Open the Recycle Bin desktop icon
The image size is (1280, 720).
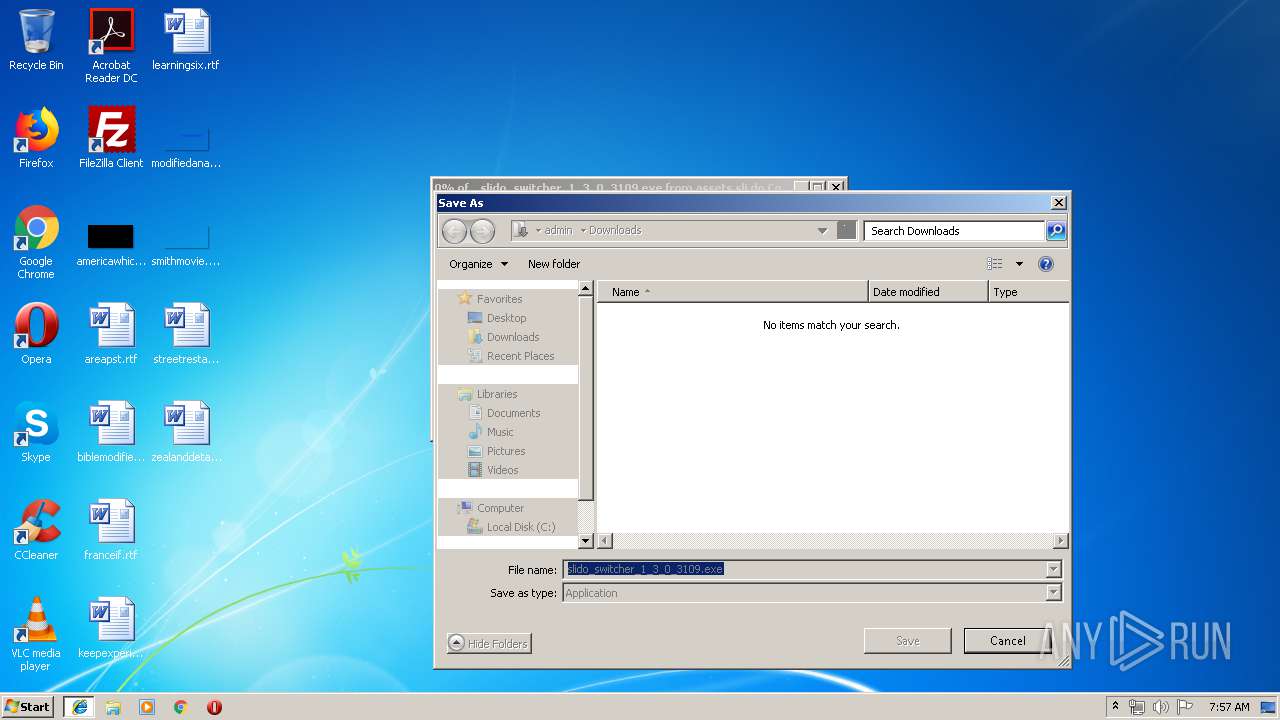point(36,40)
